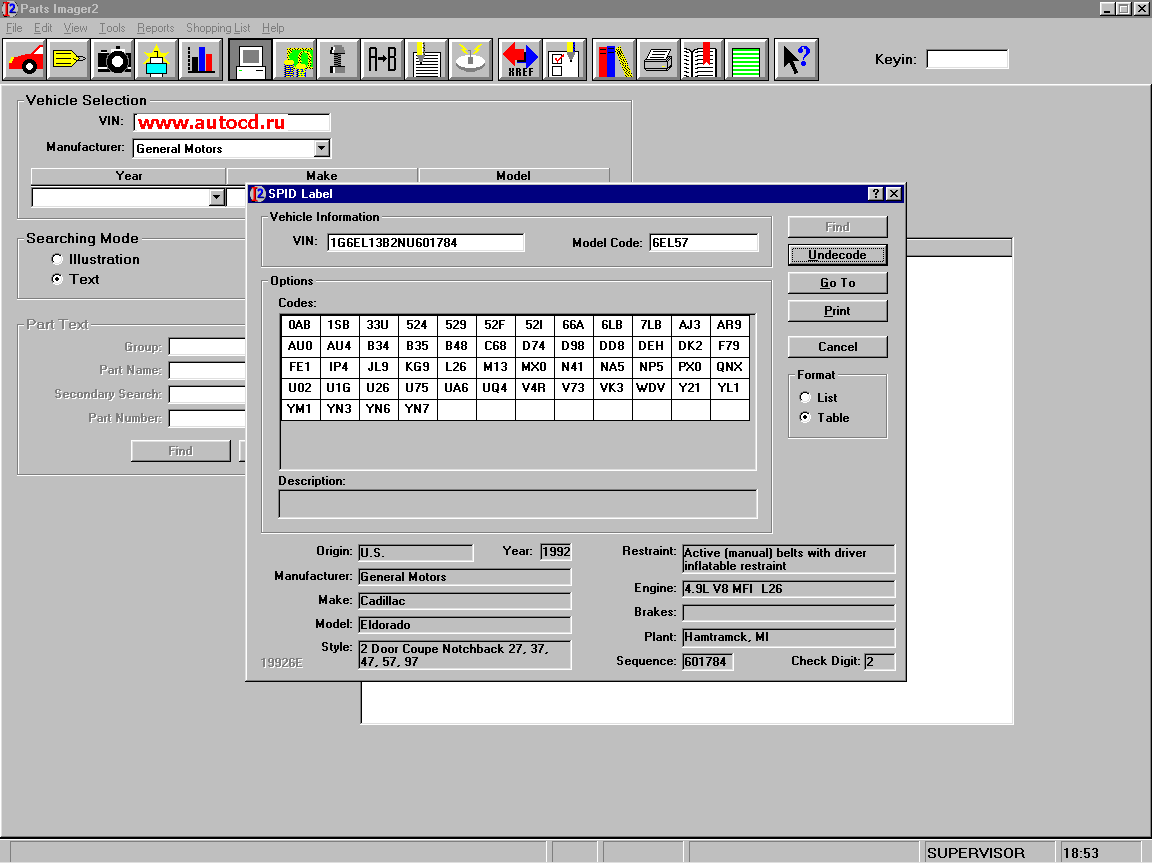Screen dimensions: 1152x864
Task: Click the Keyin input field
Action: coord(968,60)
